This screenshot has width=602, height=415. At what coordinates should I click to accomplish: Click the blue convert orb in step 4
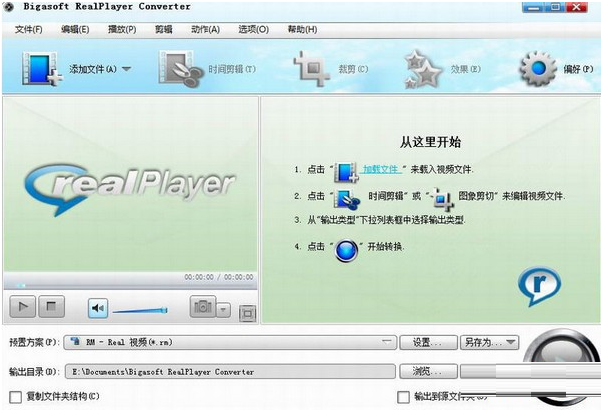point(346,250)
